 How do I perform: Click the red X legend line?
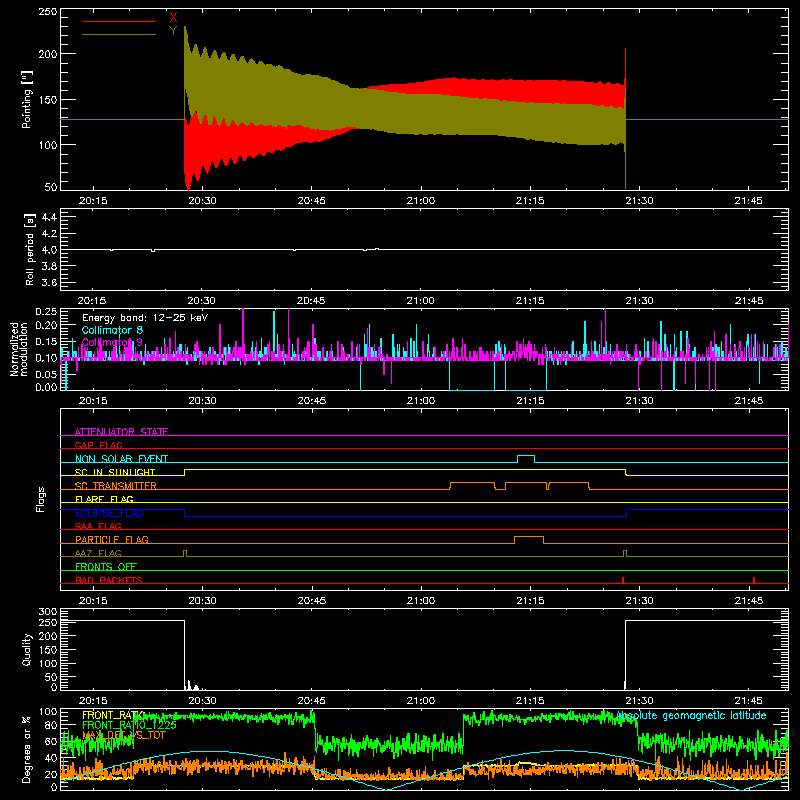point(119,21)
